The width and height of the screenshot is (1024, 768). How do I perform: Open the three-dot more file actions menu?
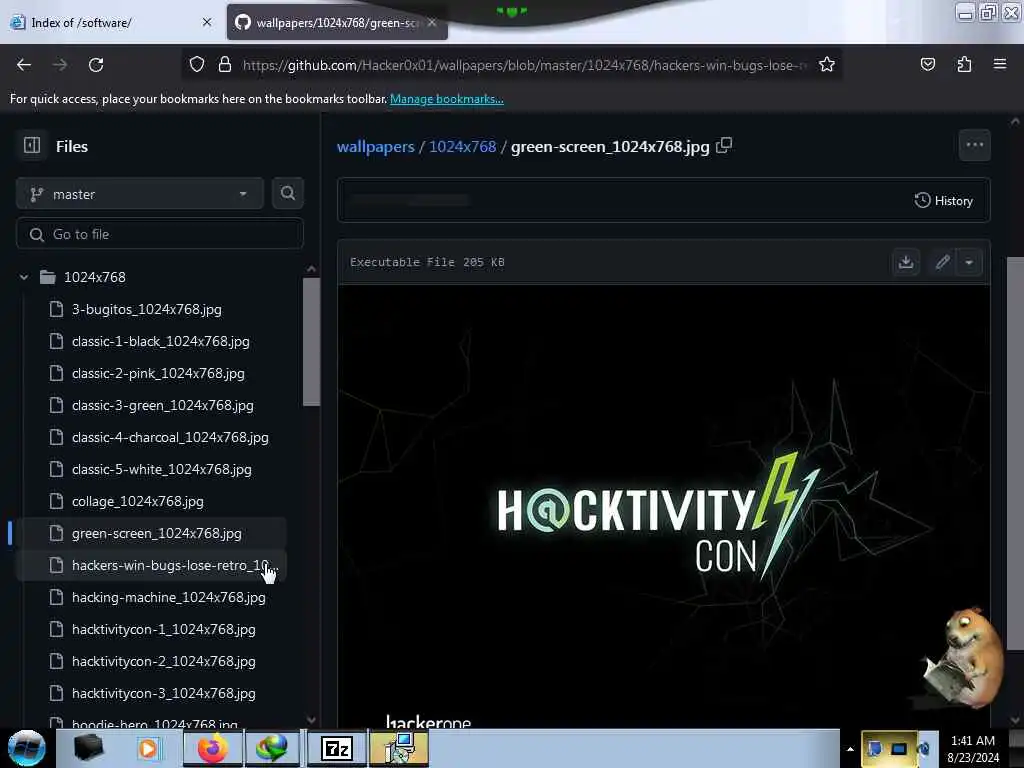tap(974, 145)
